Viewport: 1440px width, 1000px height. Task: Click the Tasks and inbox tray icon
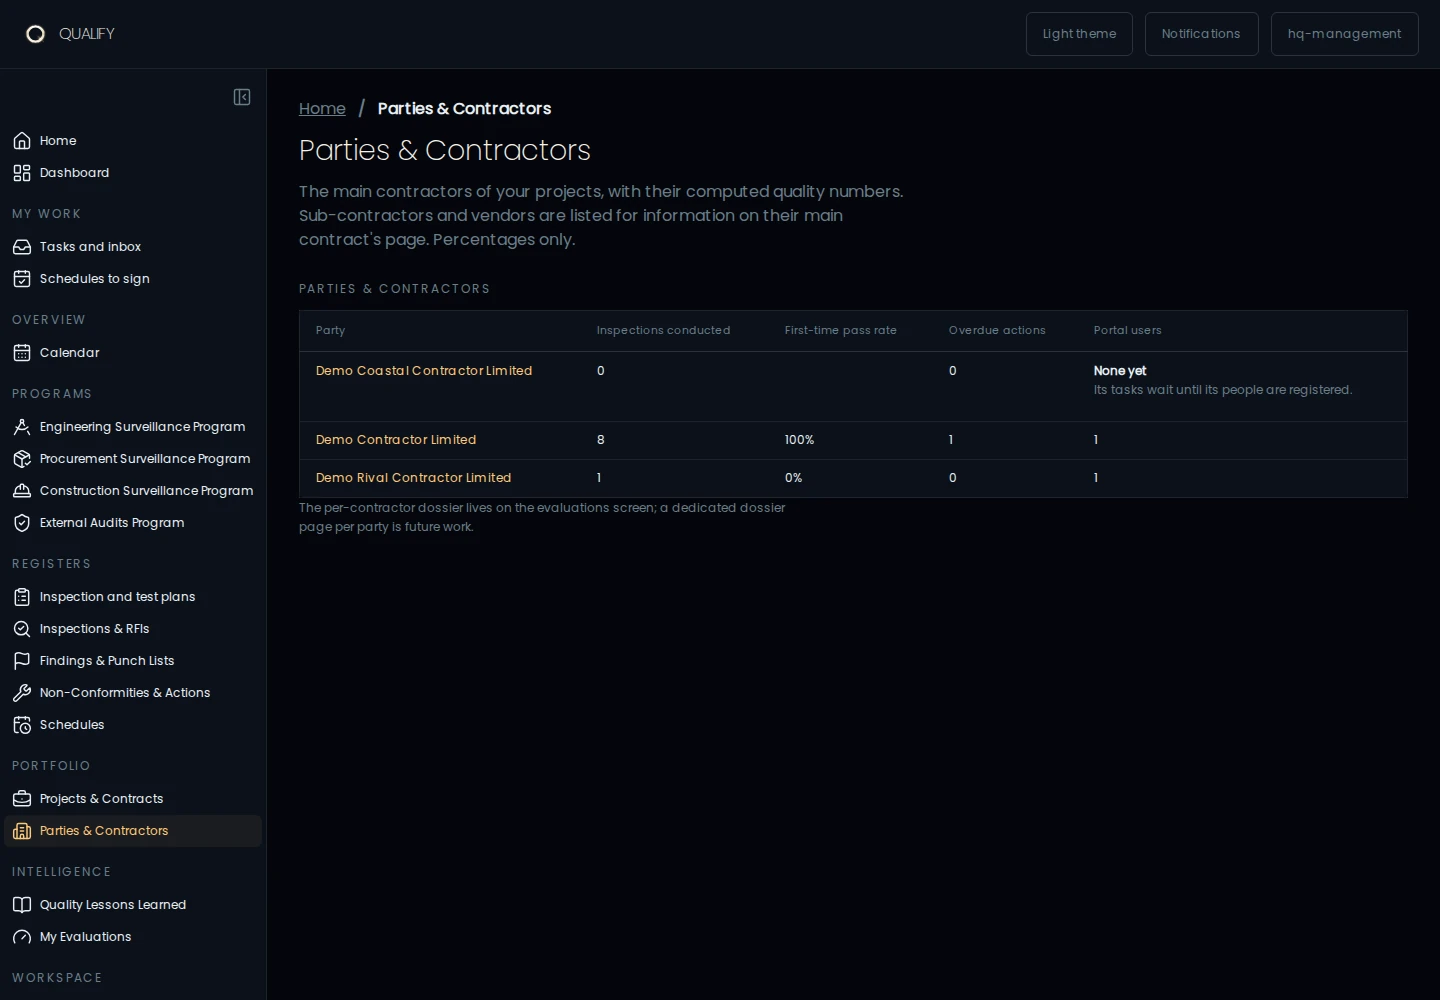pyautogui.click(x=22, y=247)
